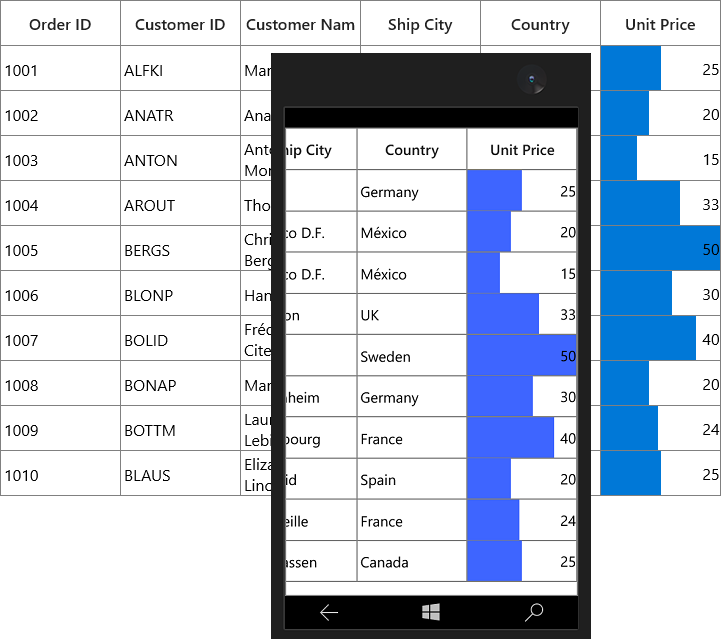
Task: Click the Order ID column header
Action: [x=60, y=23]
